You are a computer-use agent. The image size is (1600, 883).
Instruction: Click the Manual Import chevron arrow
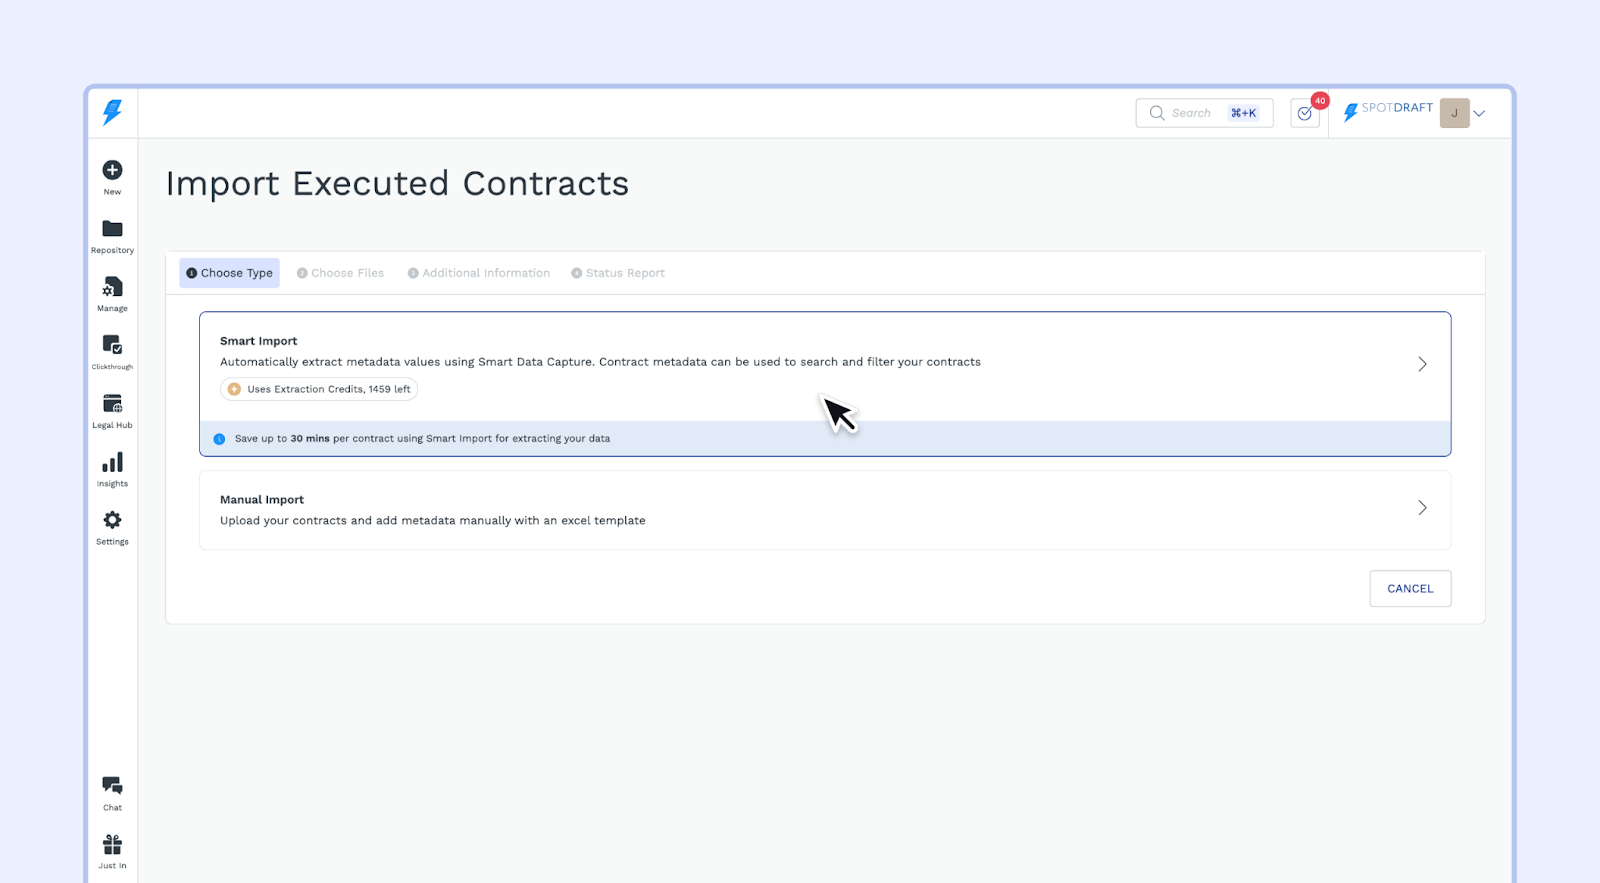tap(1422, 508)
